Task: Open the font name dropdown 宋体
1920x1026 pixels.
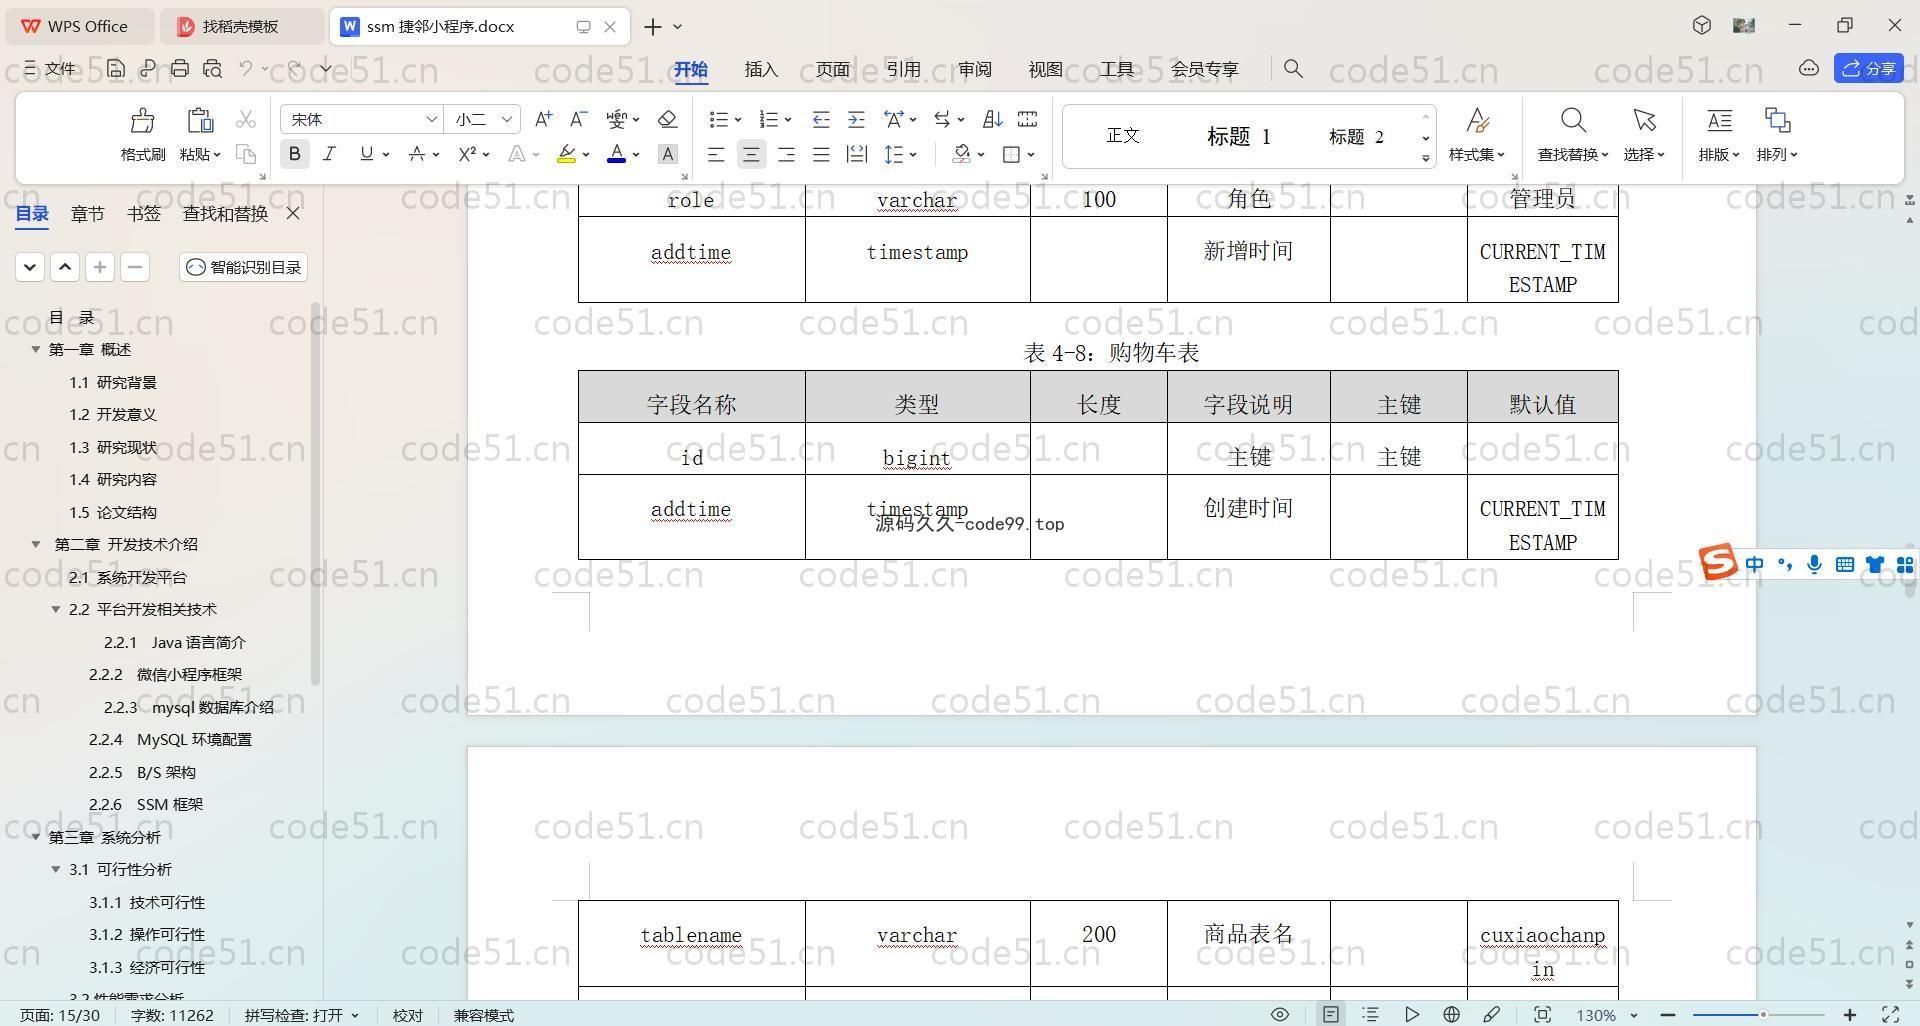Action: pos(432,119)
